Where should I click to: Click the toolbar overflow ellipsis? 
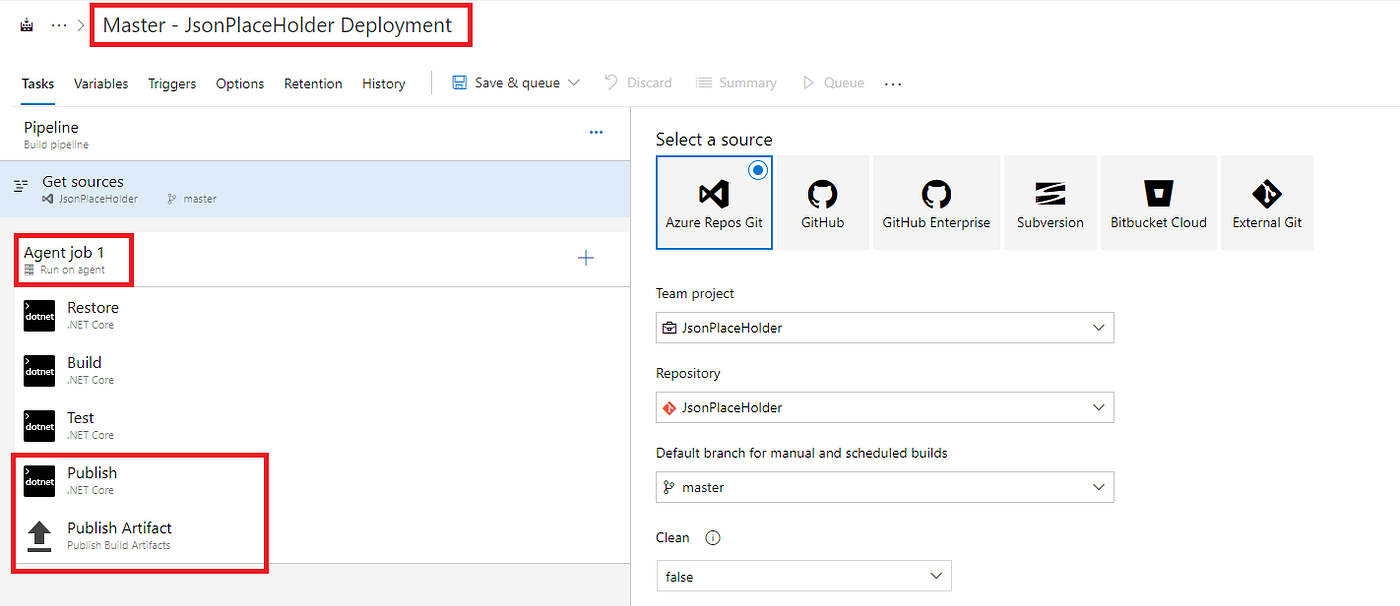893,84
